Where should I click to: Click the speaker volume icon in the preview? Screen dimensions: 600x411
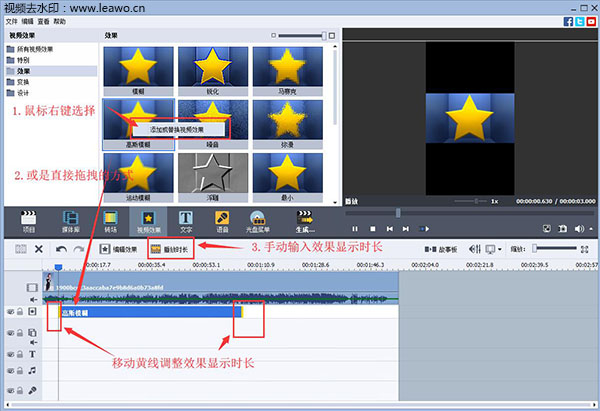[x=579, y=228]
